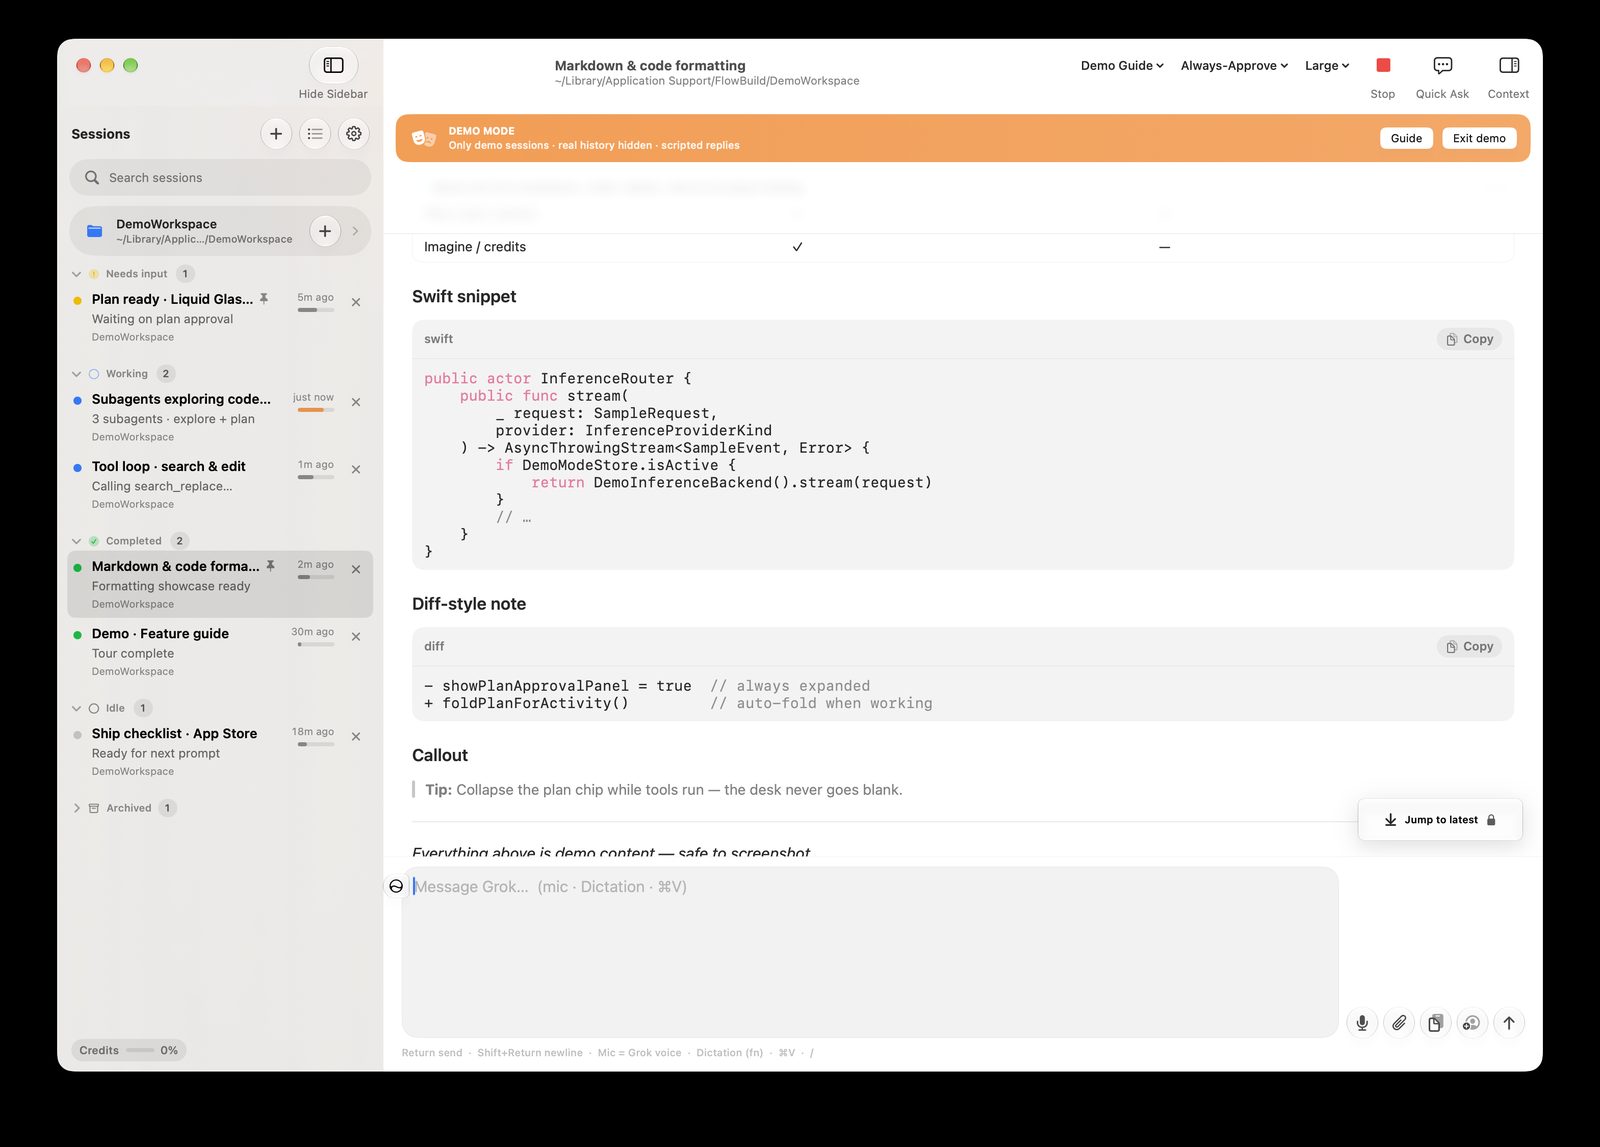Click the Search sessions field
1600x1147 pixels.
tap(220, 177)
